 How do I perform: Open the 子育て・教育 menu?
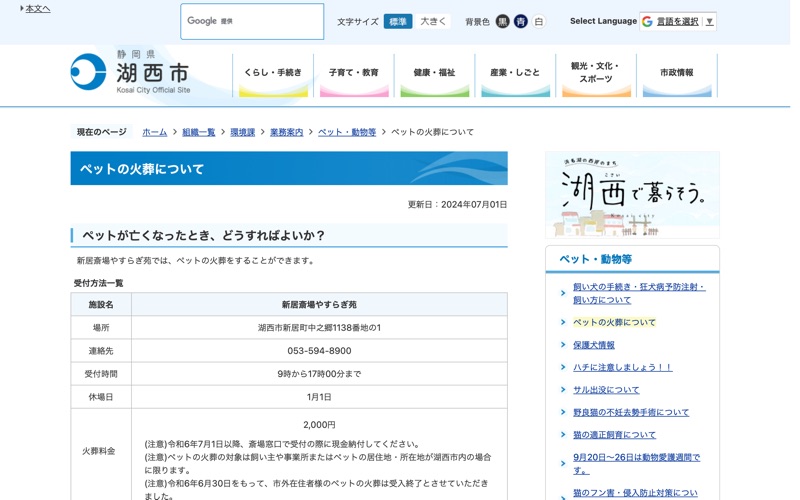point(354,75)
